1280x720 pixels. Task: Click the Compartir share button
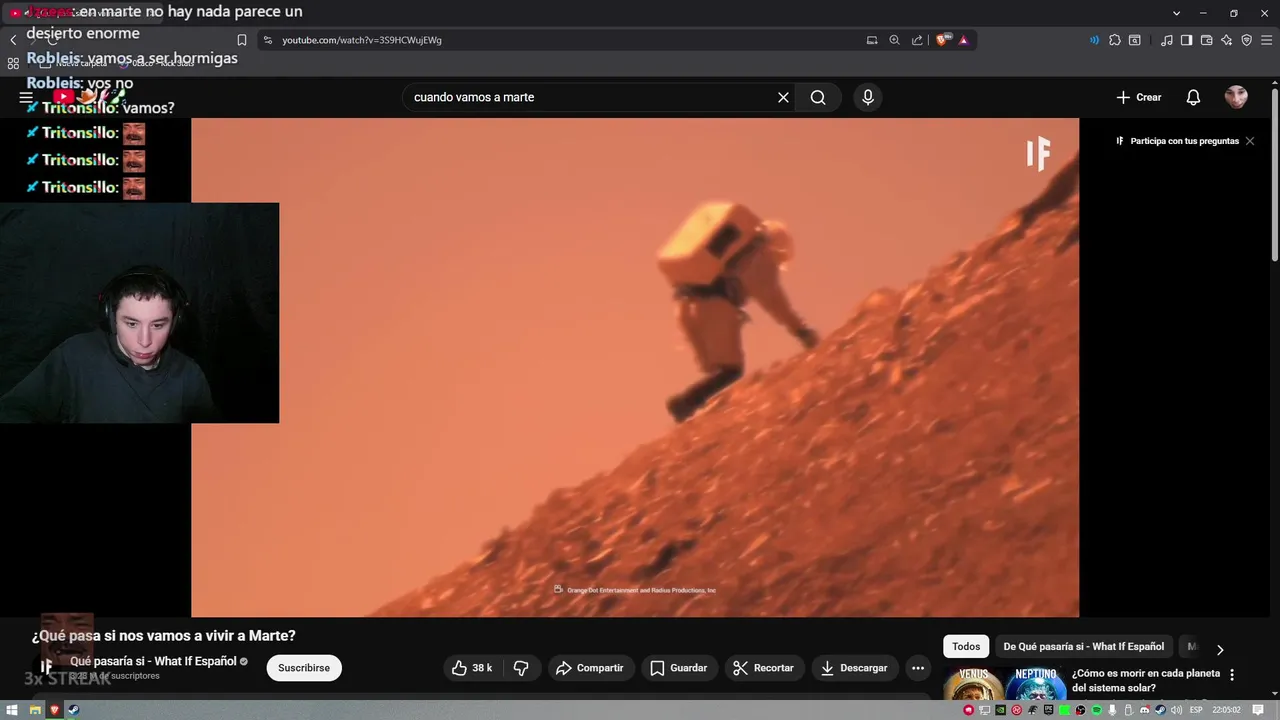point(590,668)
